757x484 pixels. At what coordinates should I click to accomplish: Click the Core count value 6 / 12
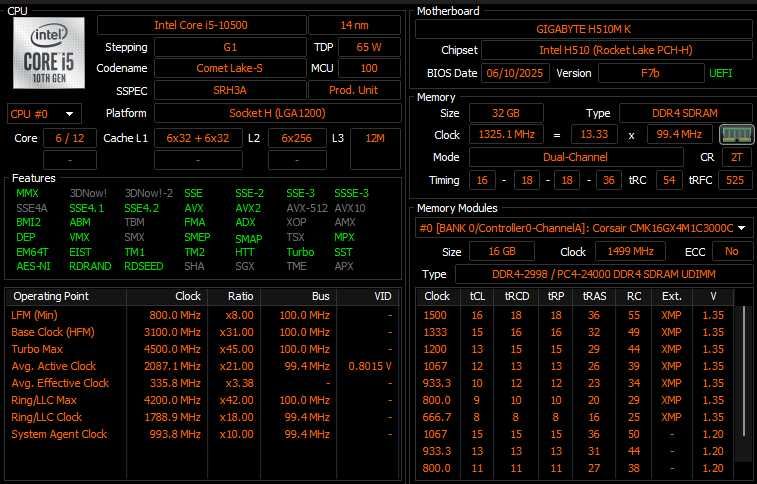70,138
